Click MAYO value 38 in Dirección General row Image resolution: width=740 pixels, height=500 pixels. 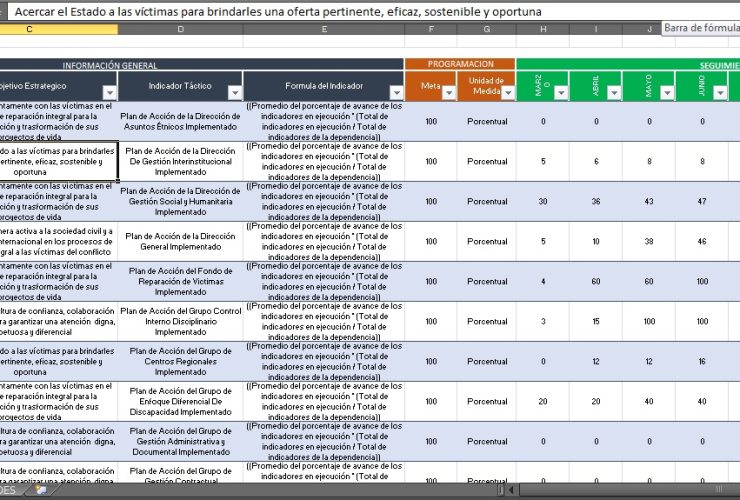[x=649, y=241]
